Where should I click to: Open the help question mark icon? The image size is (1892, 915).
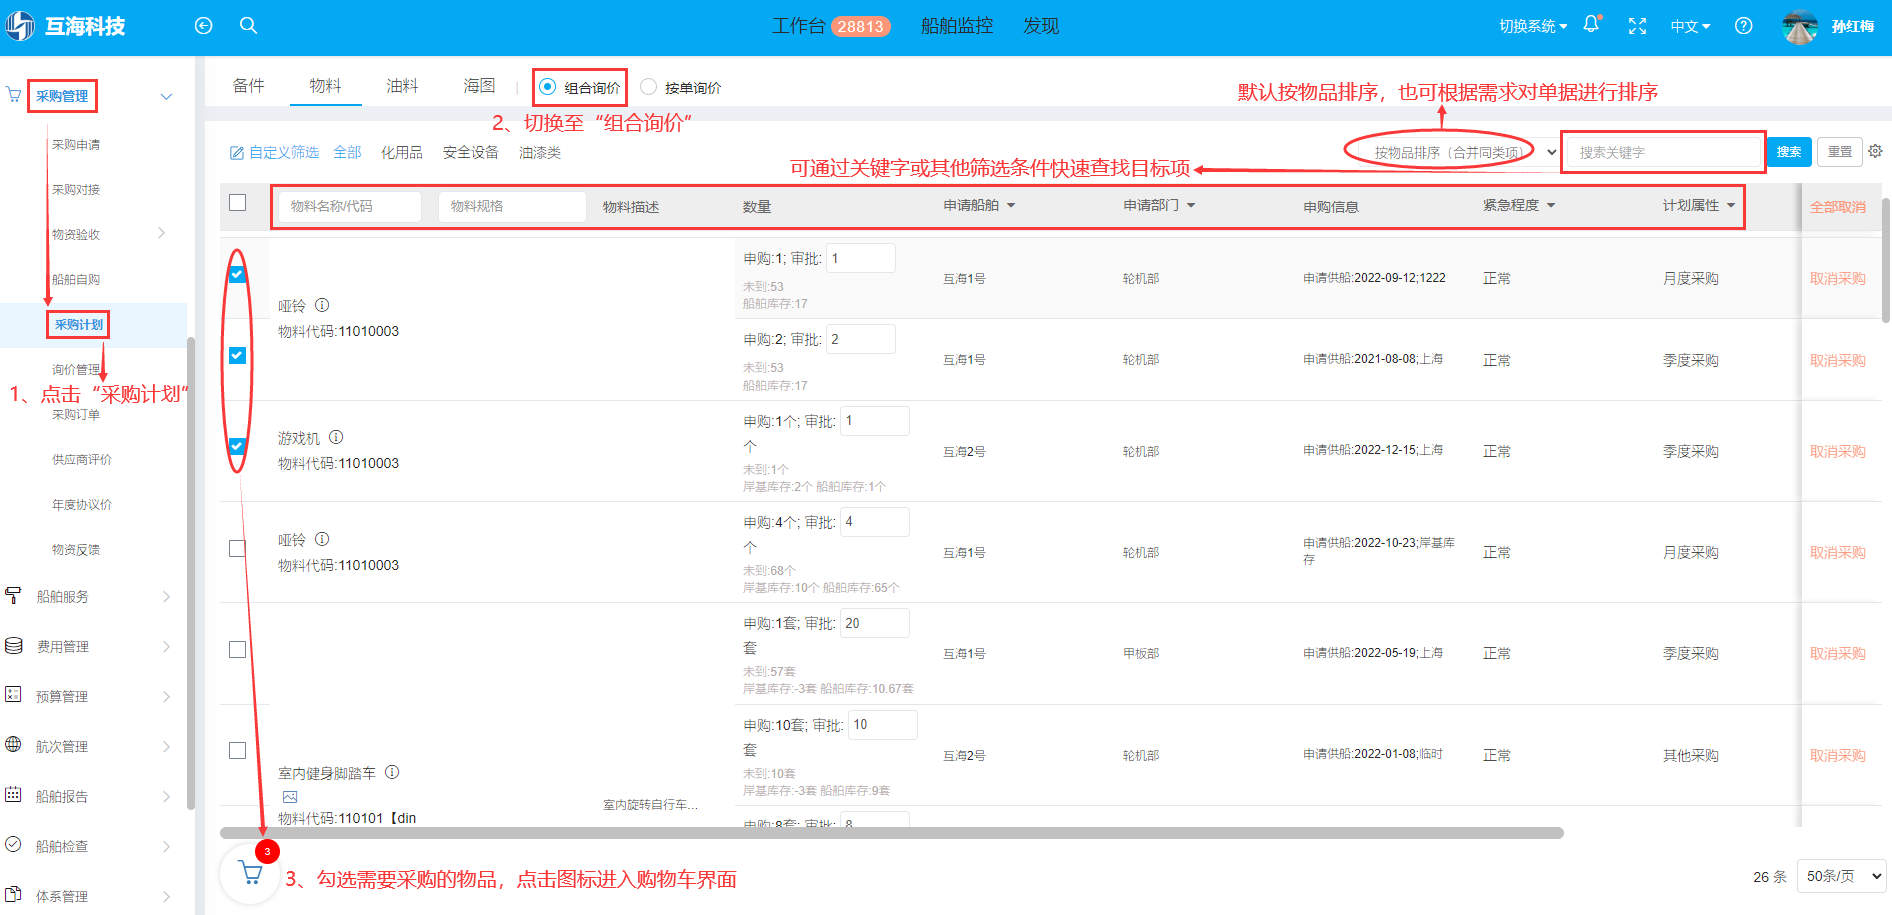[x=1743, y=26]
